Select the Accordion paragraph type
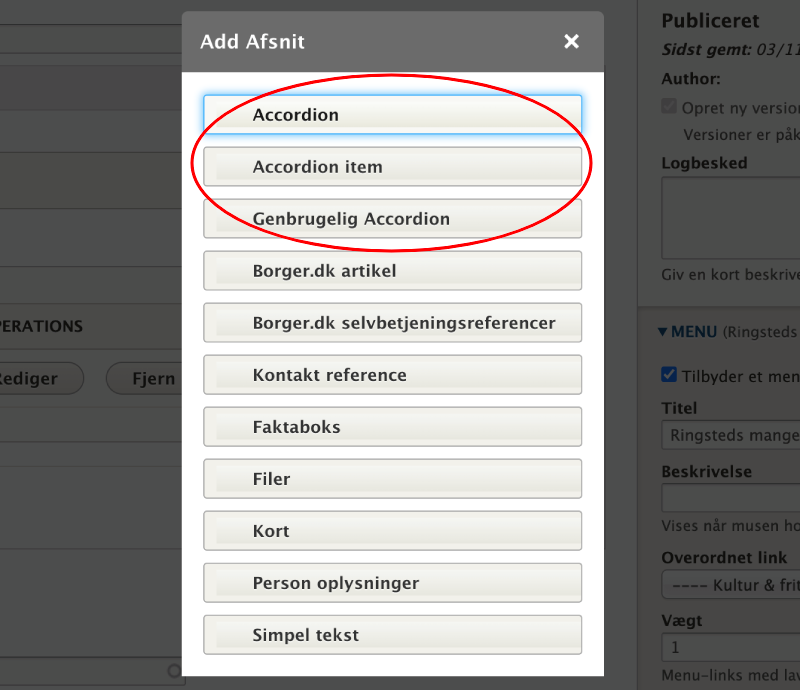 point(392,115)
